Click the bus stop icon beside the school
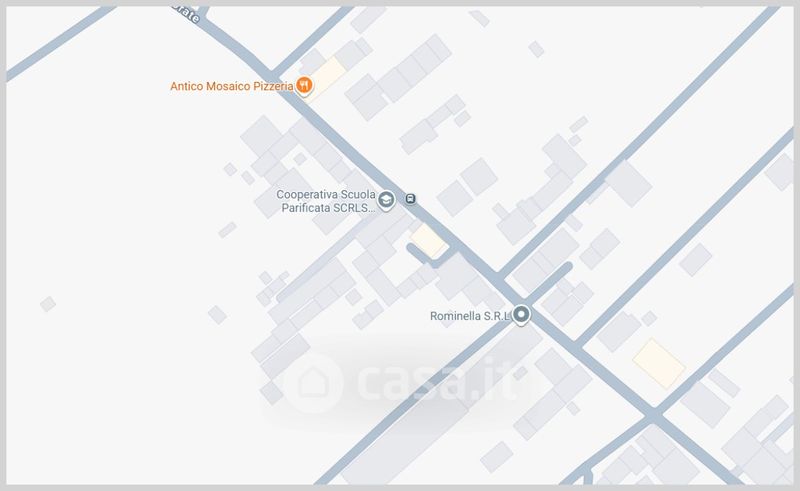The width and height of the screenshot is (800, 491). (411, 199)
